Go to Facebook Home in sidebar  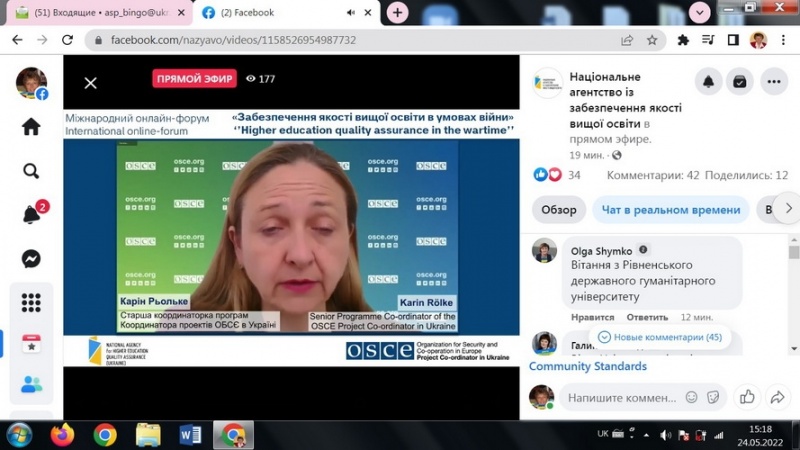tap(31, 127)
